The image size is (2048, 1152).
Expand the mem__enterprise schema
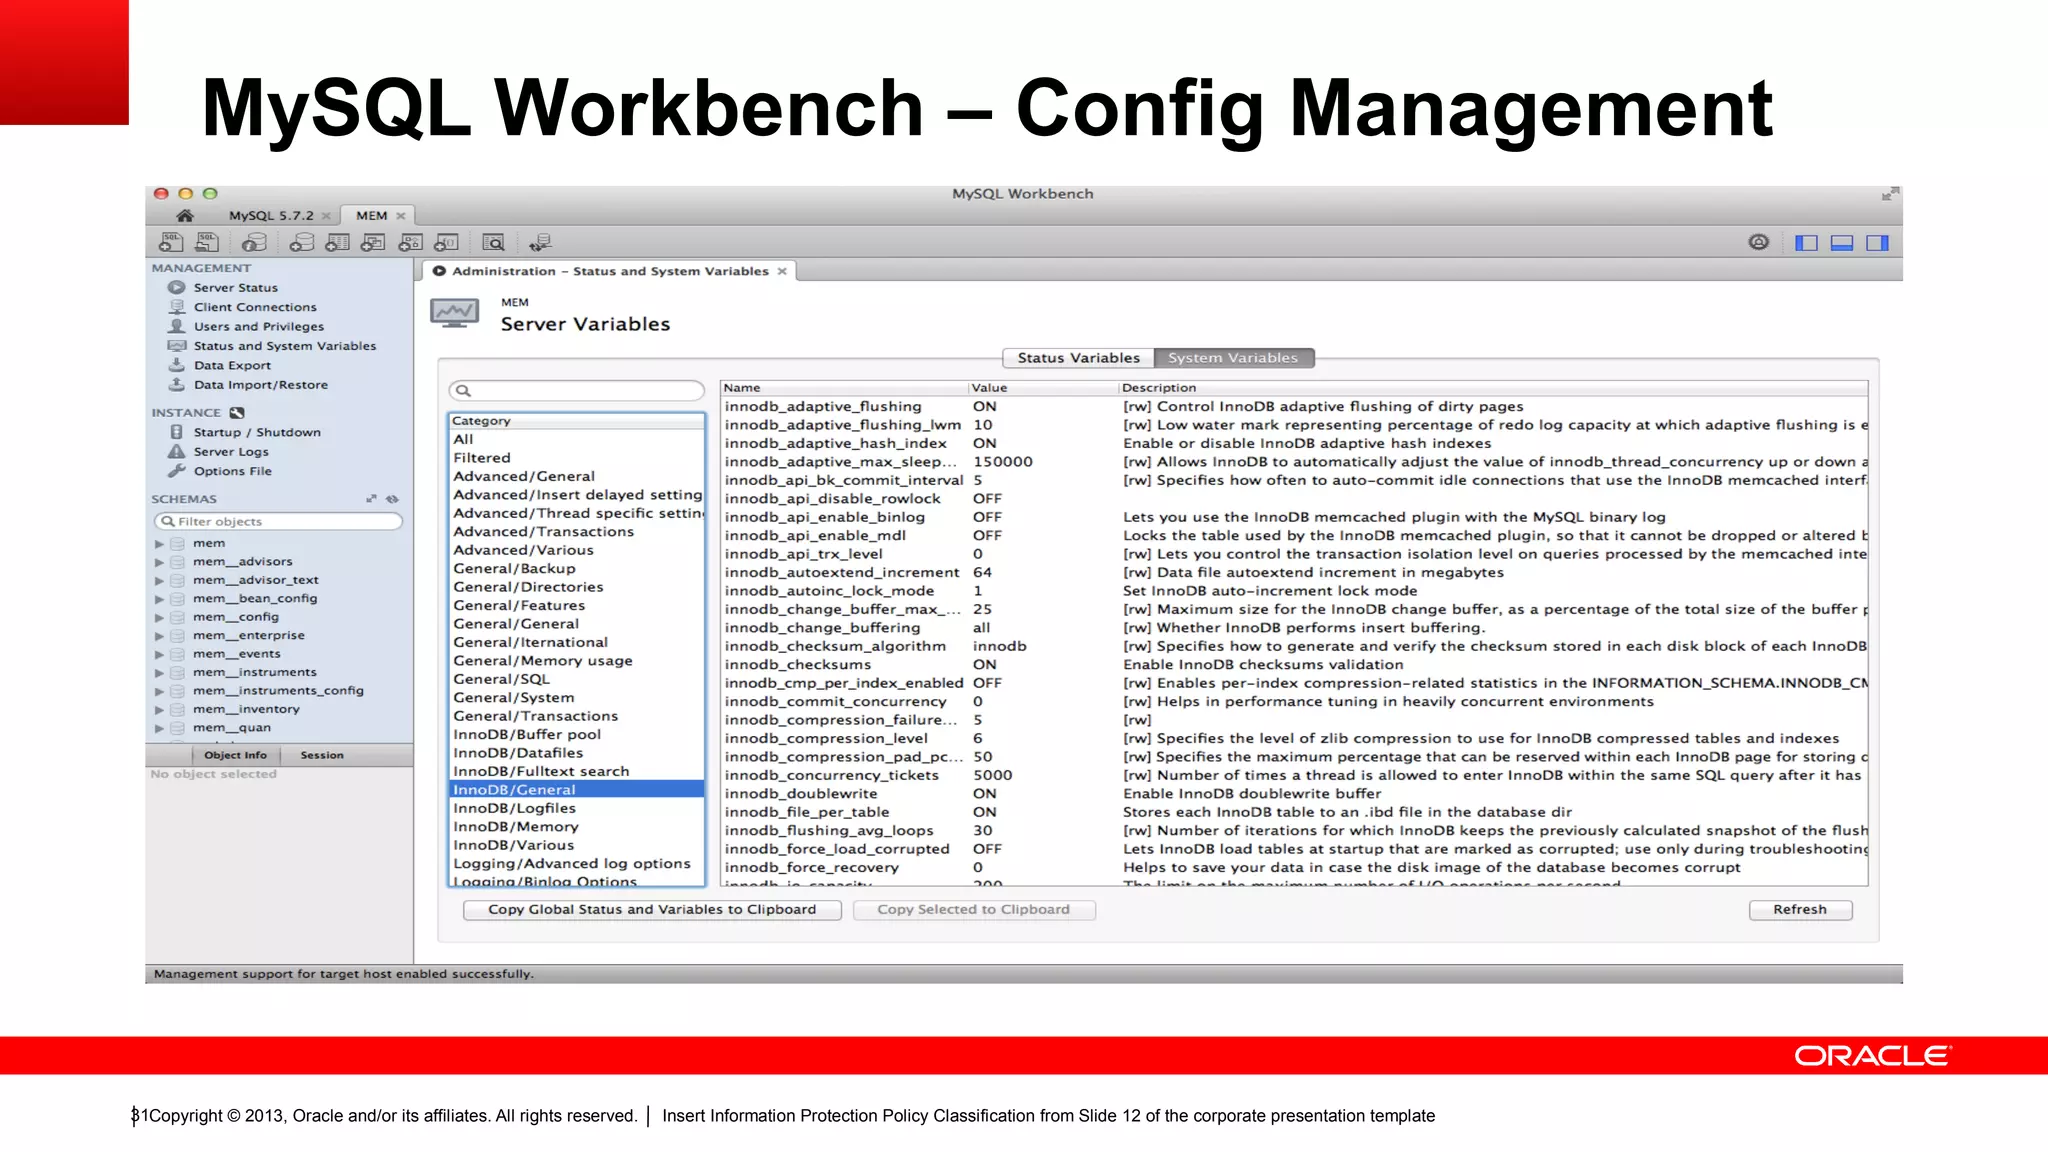pos(159,635)
